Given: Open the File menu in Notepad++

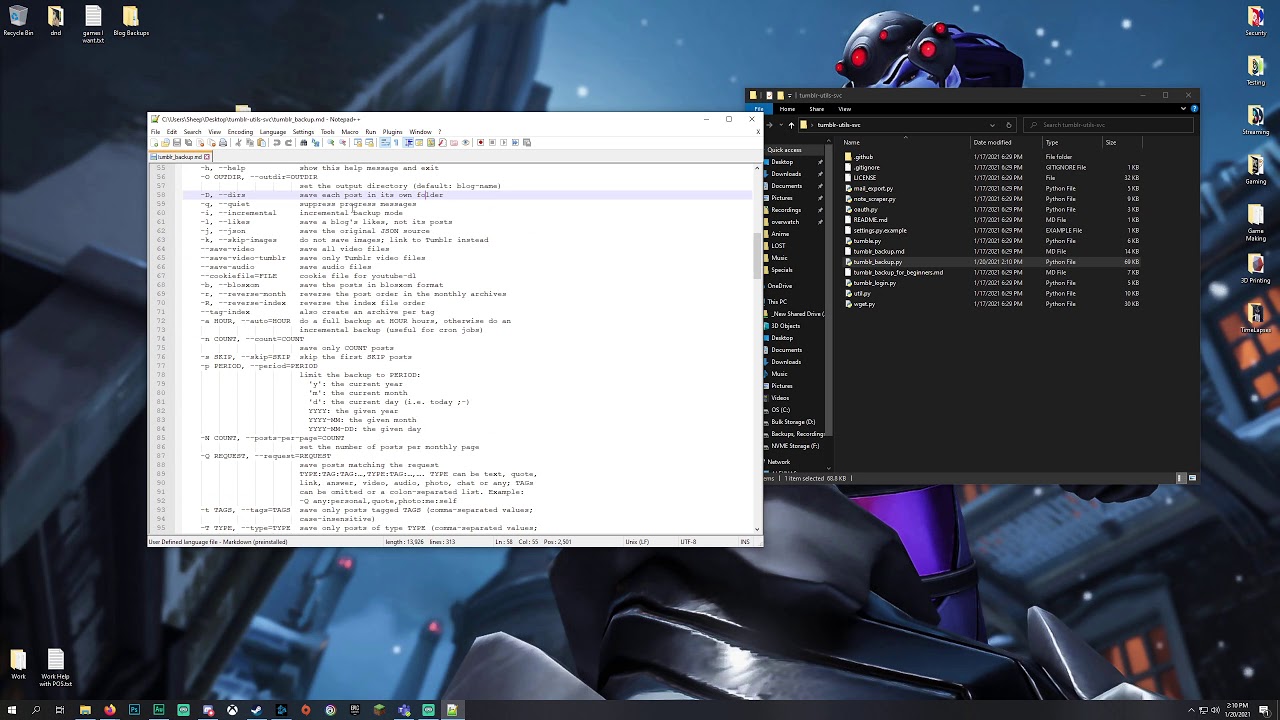Looking at the screenshot, I should pos(155,132).
